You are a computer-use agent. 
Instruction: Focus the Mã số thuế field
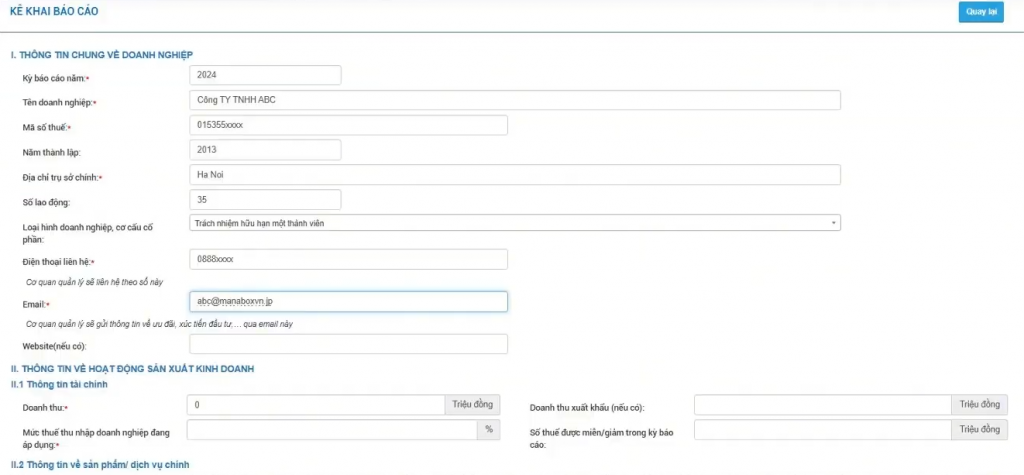point(348,125)
